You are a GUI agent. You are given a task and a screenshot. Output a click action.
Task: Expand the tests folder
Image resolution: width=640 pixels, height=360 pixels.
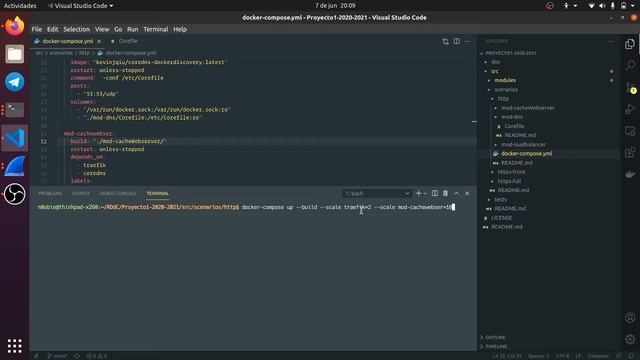[x=501, y=200]
